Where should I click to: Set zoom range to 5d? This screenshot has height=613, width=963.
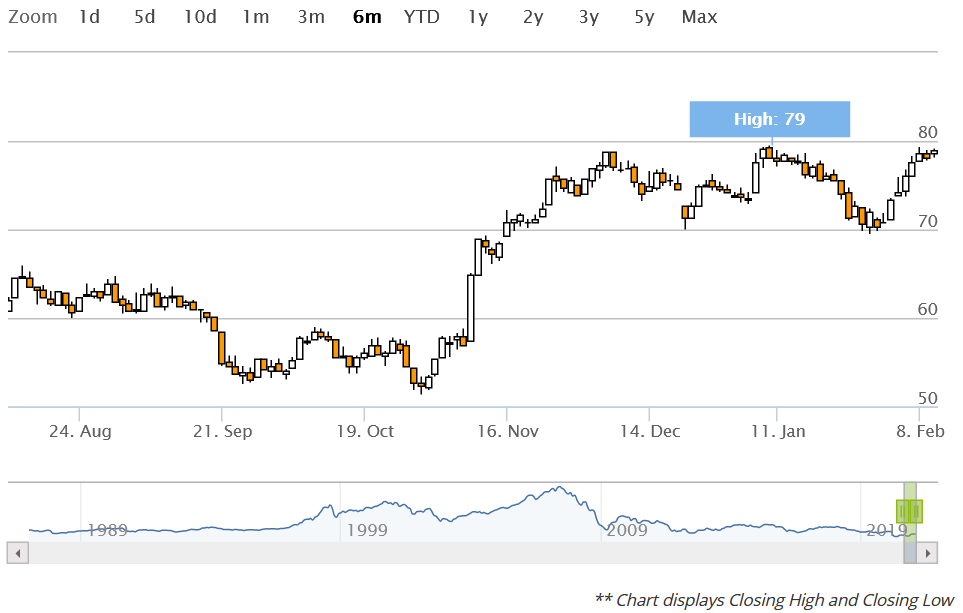144,17
